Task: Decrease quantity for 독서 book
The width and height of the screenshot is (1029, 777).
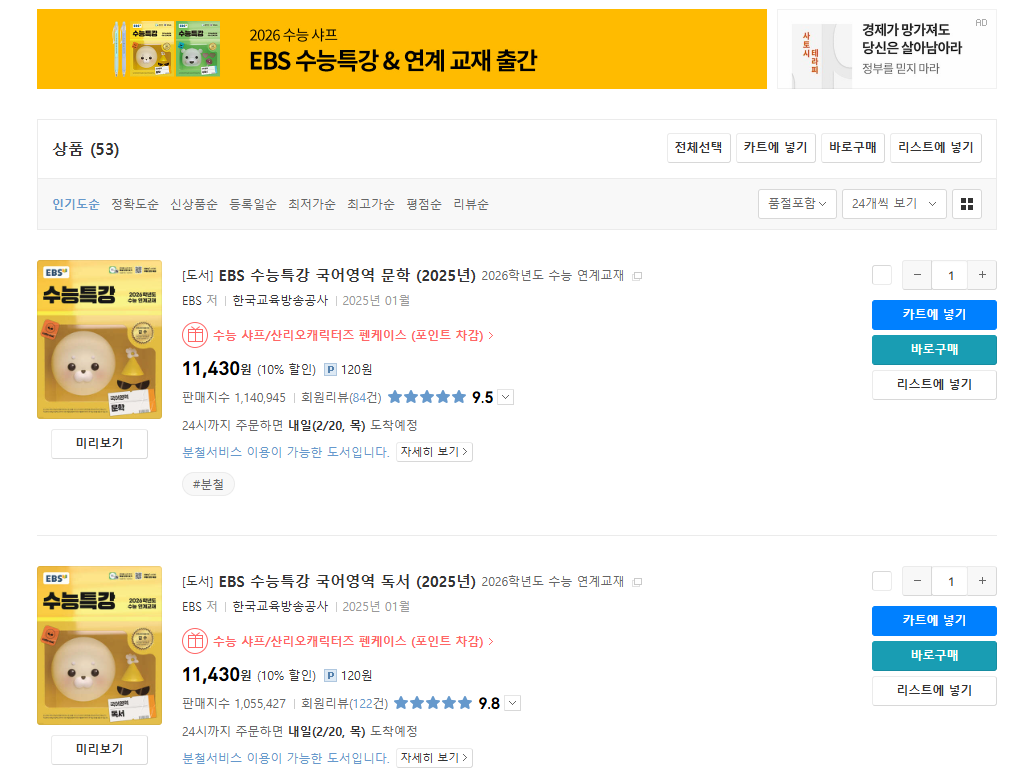Action: tap(917, 581)
